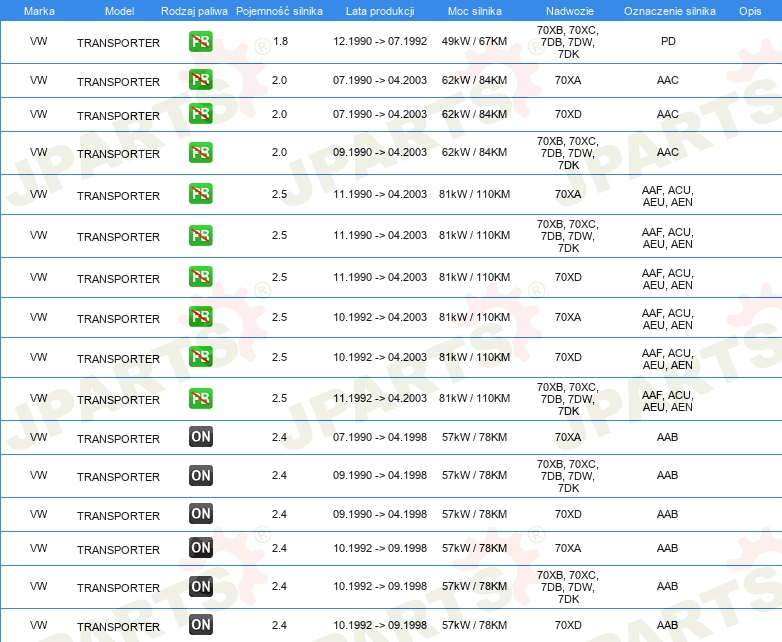Click the Model column header
782x642 pixels.
(119, 11)
